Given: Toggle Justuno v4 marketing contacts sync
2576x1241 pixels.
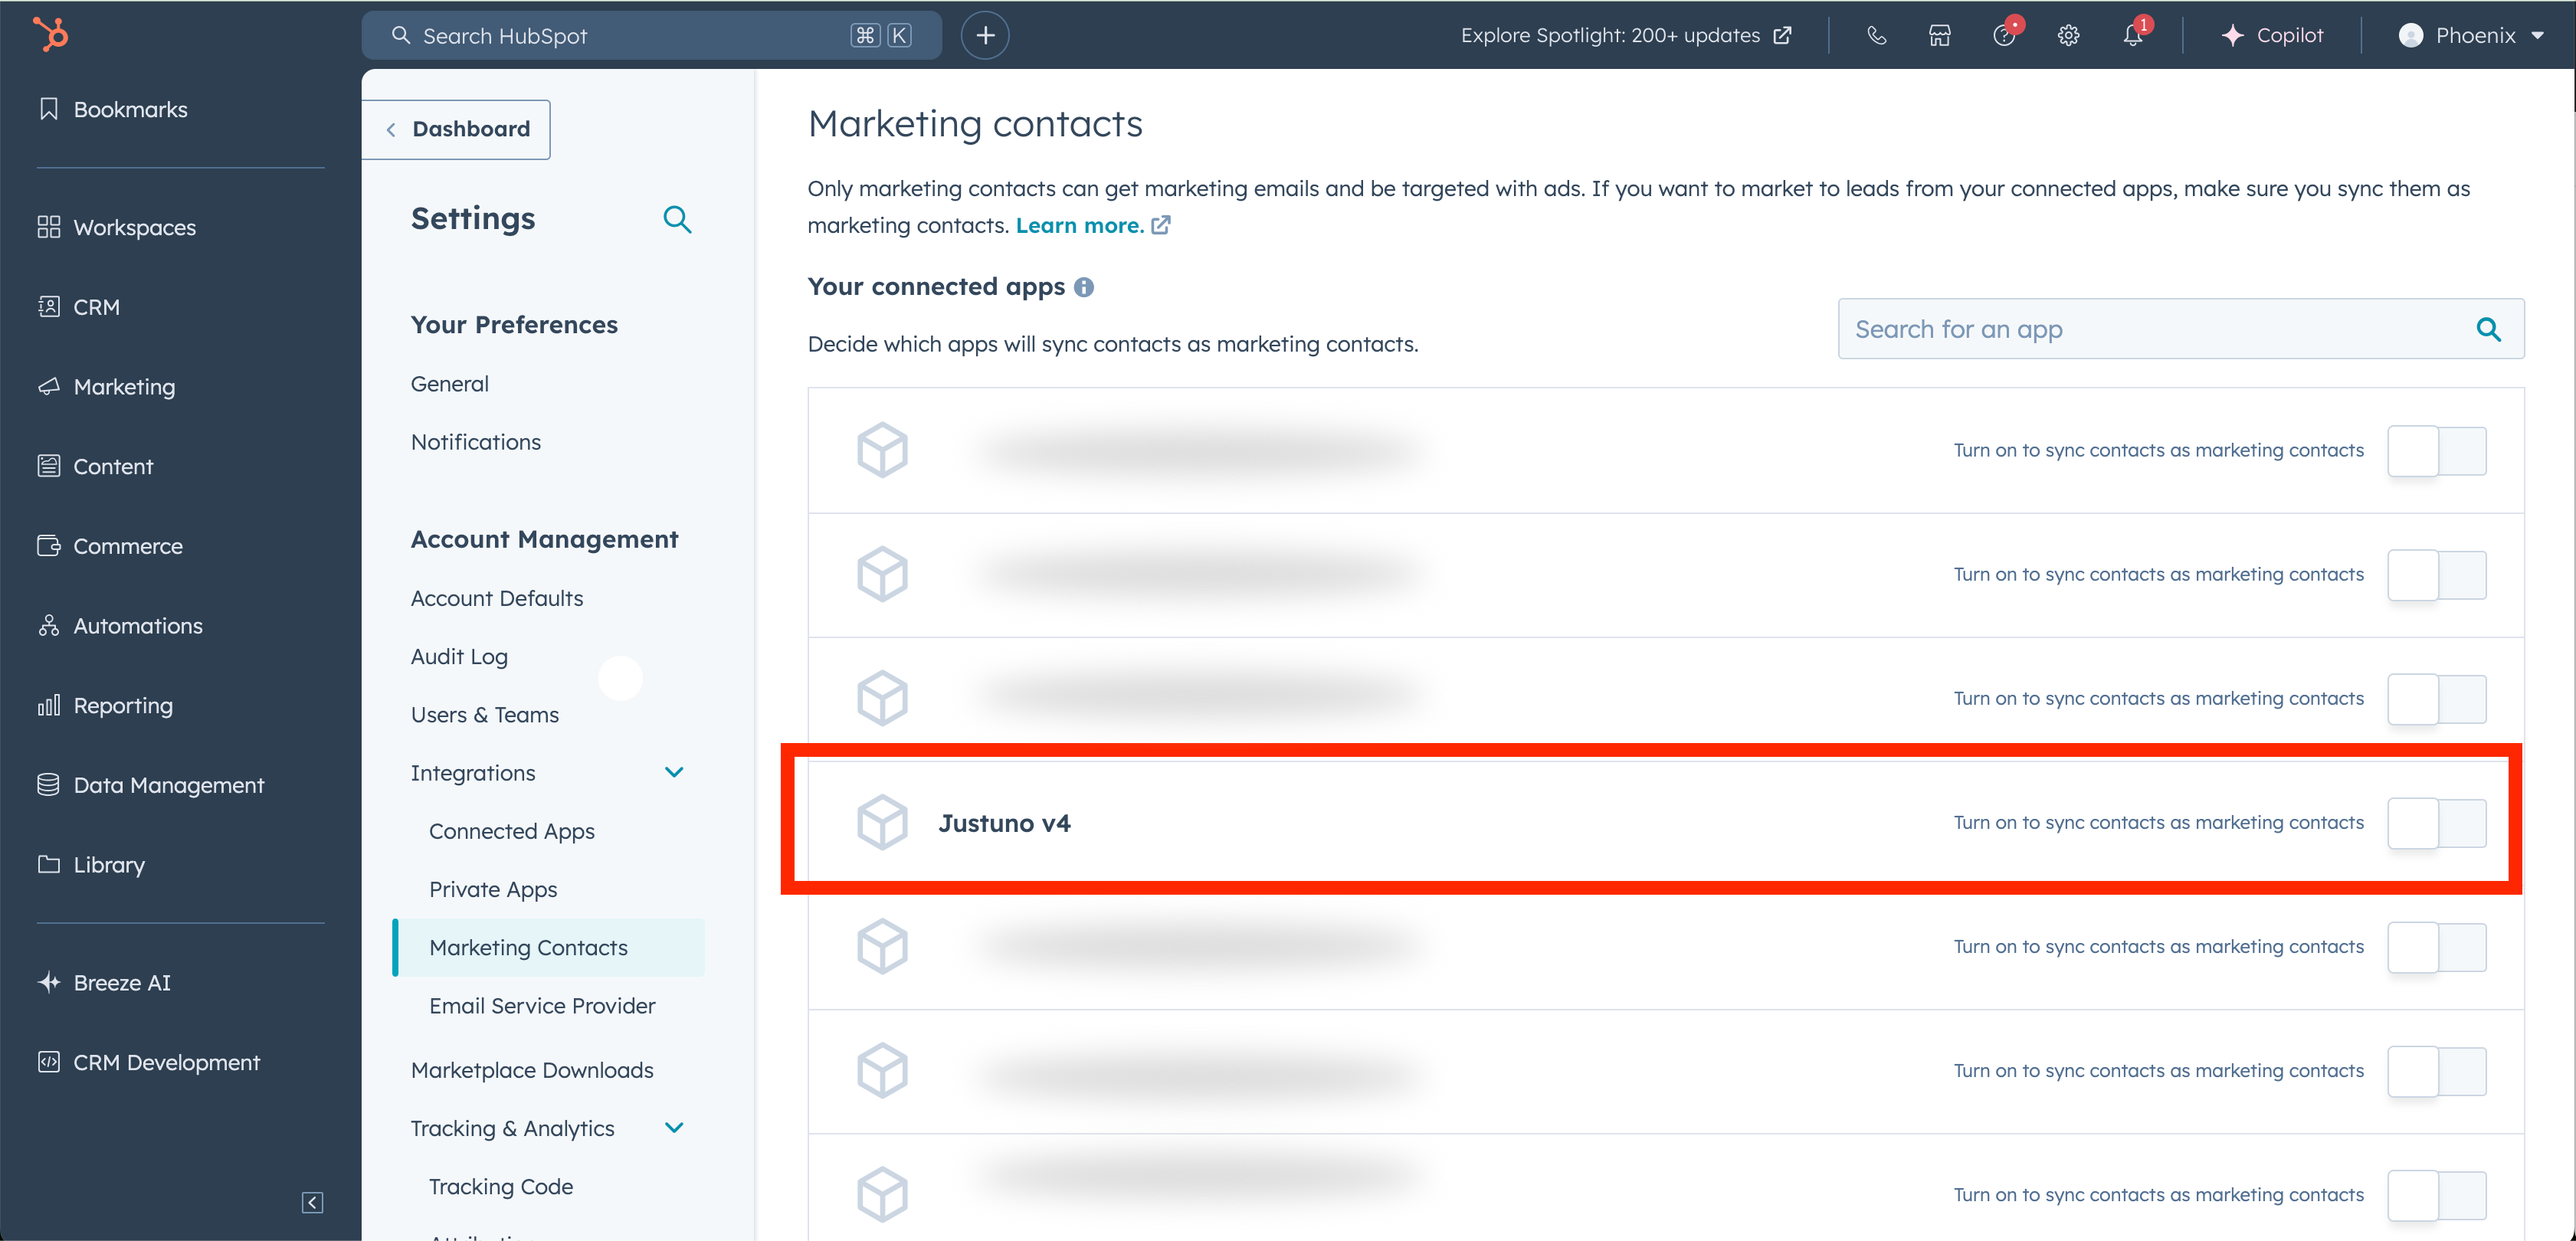Looking at the screenshot, I should pos(2436,823).
